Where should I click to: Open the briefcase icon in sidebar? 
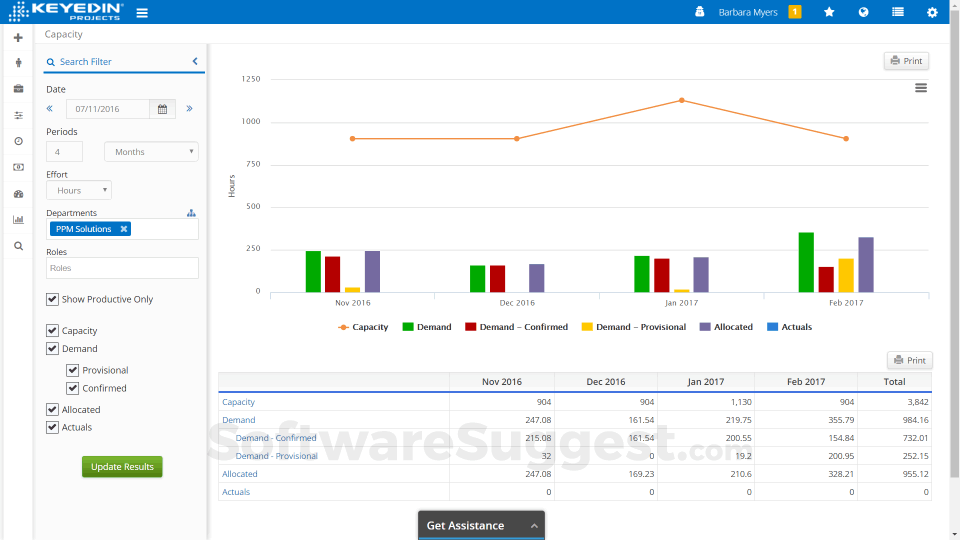(18, 89)
